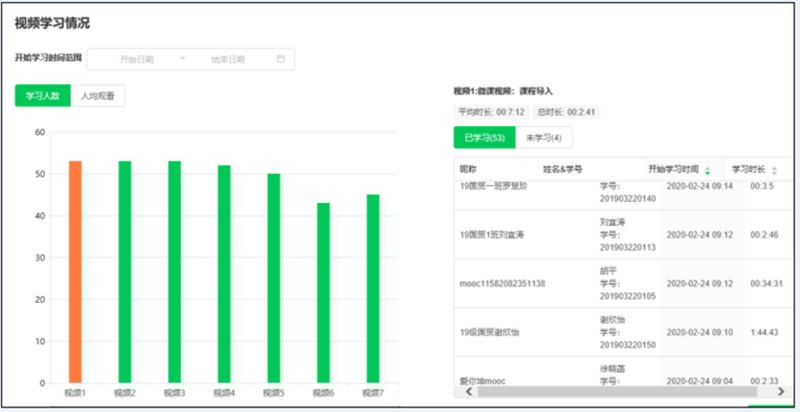Image resolution: width=800 pixels, height=412 pixels.
Task: Click duration value 00:2:46
Action: (x=764, y=235)
